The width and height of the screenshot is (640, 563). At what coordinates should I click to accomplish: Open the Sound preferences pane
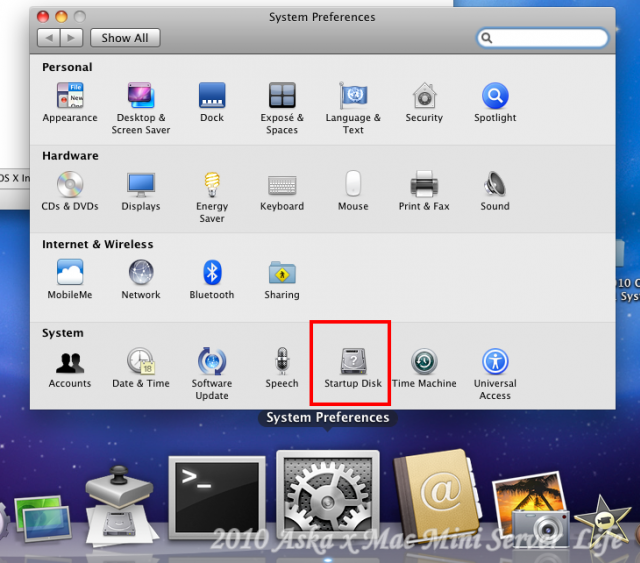click(495, 191)
